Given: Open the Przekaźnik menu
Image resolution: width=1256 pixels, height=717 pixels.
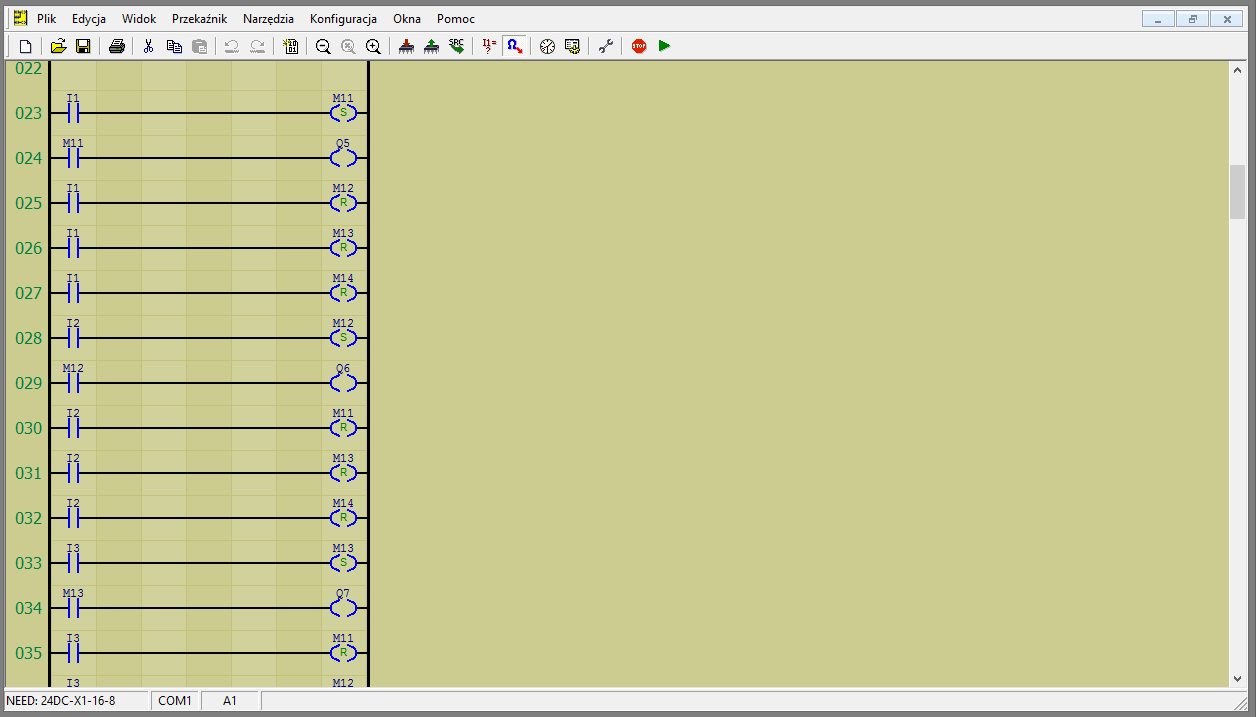Looking at the screenshot, I should [199, 19].
